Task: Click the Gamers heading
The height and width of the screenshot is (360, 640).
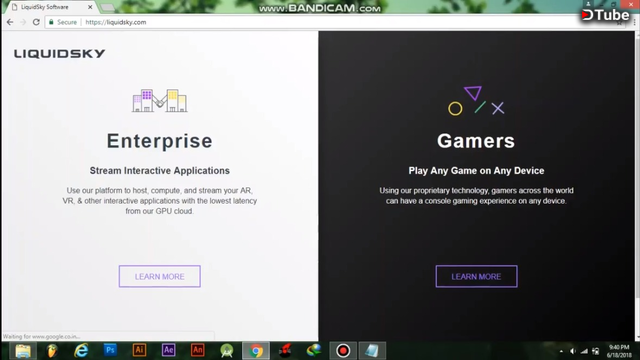Action: coord(476,141)
